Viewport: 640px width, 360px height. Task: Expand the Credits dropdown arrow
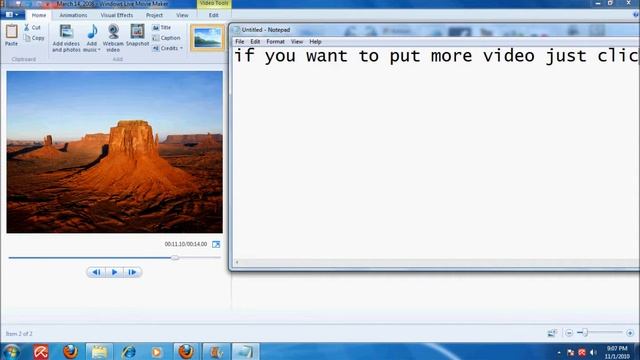[182, 49]
